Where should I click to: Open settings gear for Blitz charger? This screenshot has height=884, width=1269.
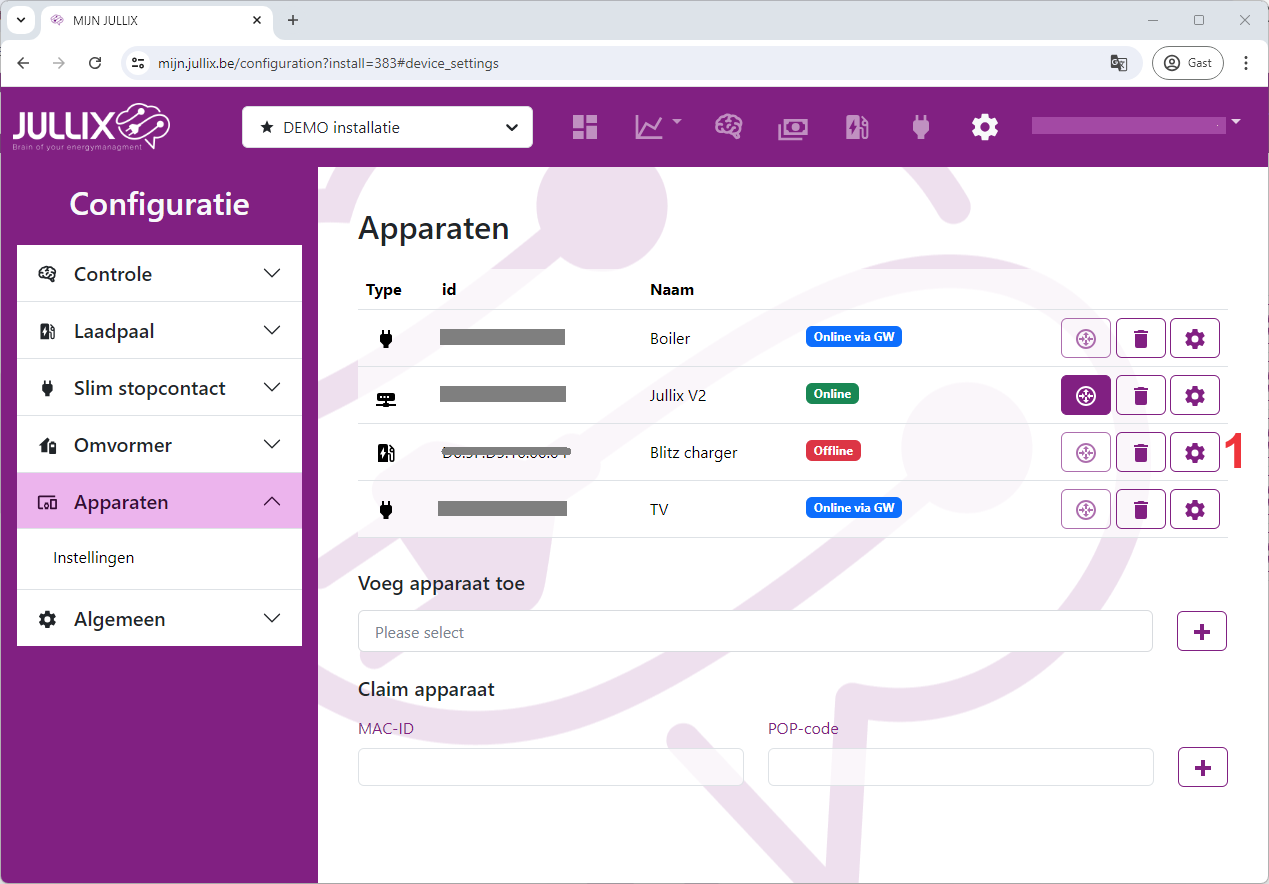(x=1194, y=453)
